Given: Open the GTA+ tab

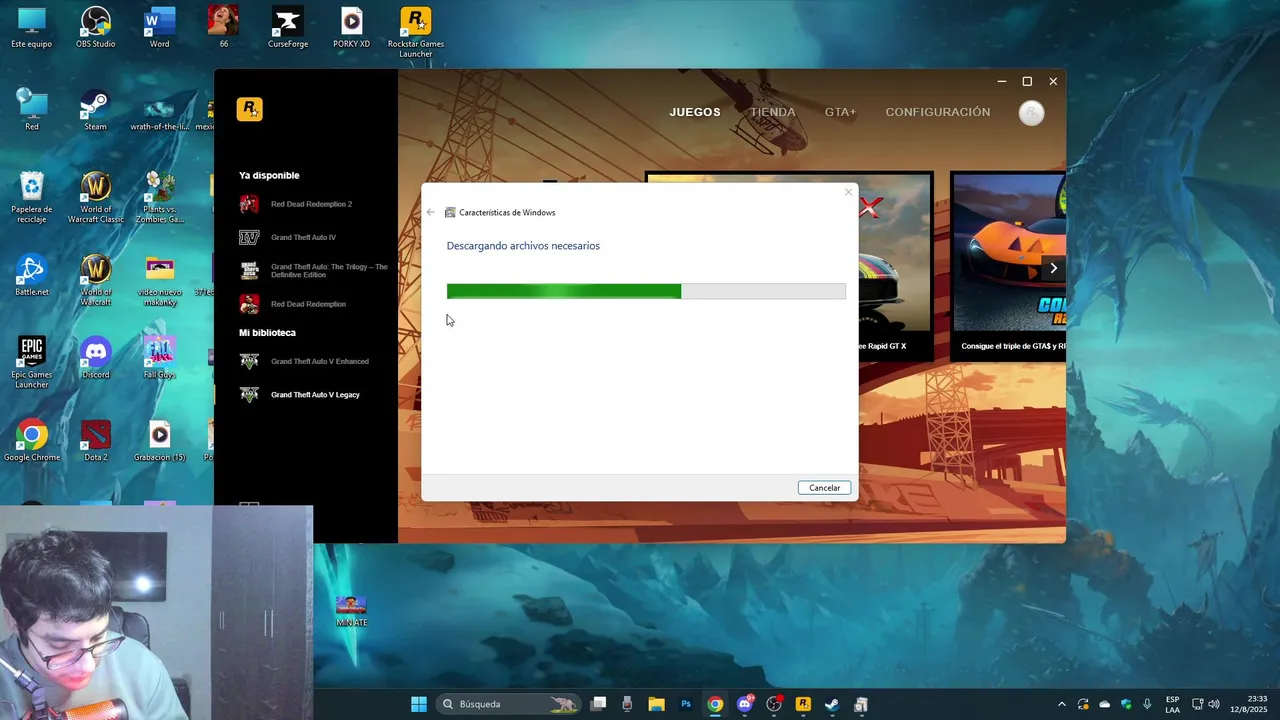Looking at the screenshot, I should pos(840,112).
